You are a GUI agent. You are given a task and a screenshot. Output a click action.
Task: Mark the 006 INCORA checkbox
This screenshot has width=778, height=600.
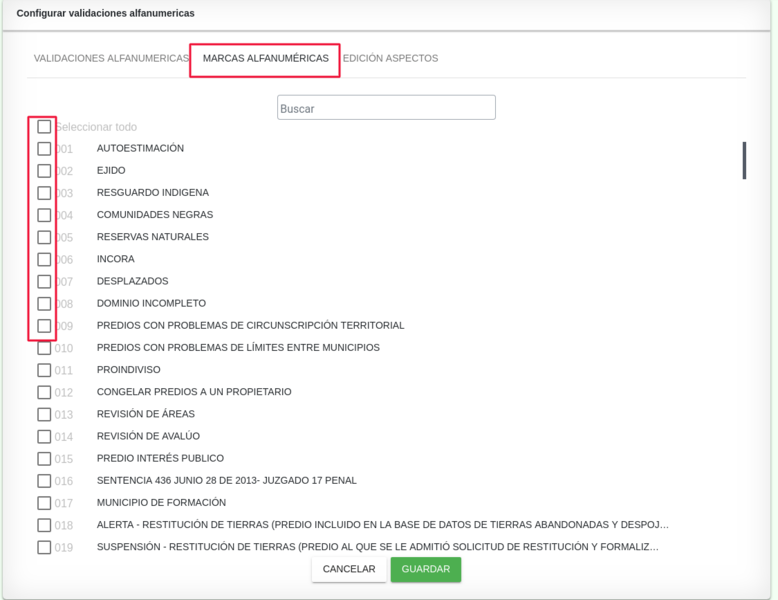pos(44,260)
